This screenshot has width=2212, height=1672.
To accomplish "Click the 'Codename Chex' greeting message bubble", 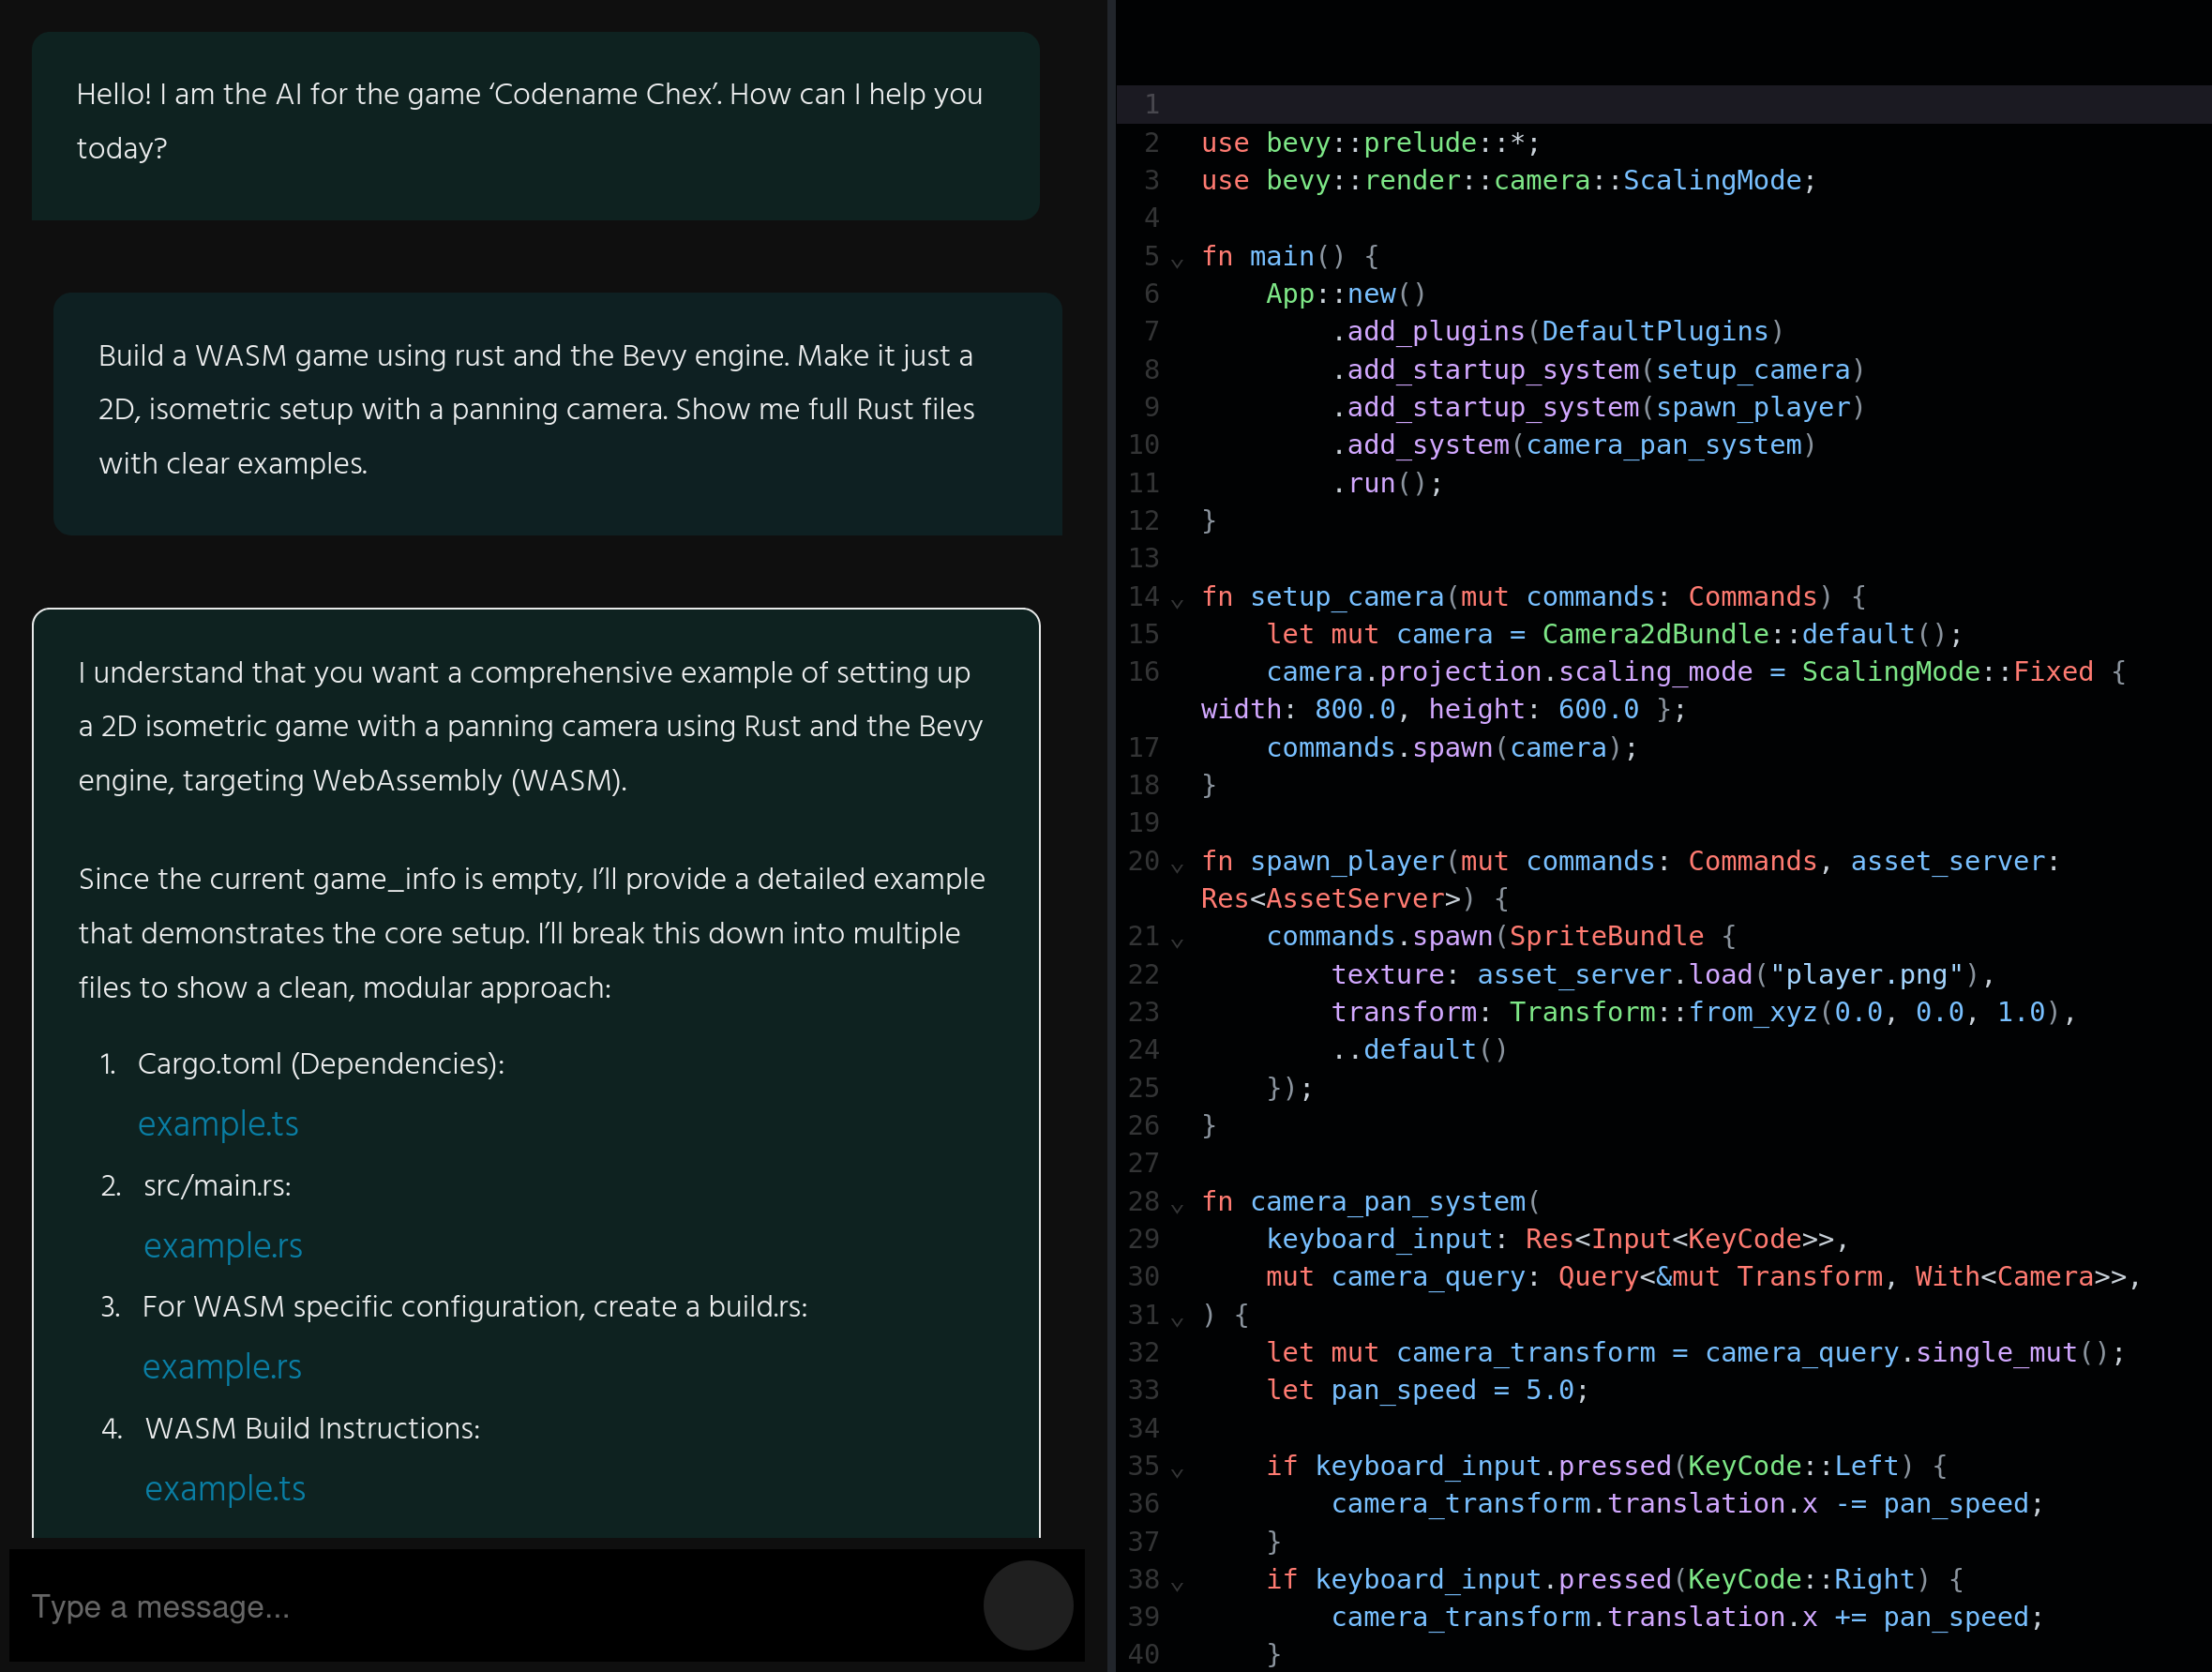I will pyautogui.click(x=535, y=124).
